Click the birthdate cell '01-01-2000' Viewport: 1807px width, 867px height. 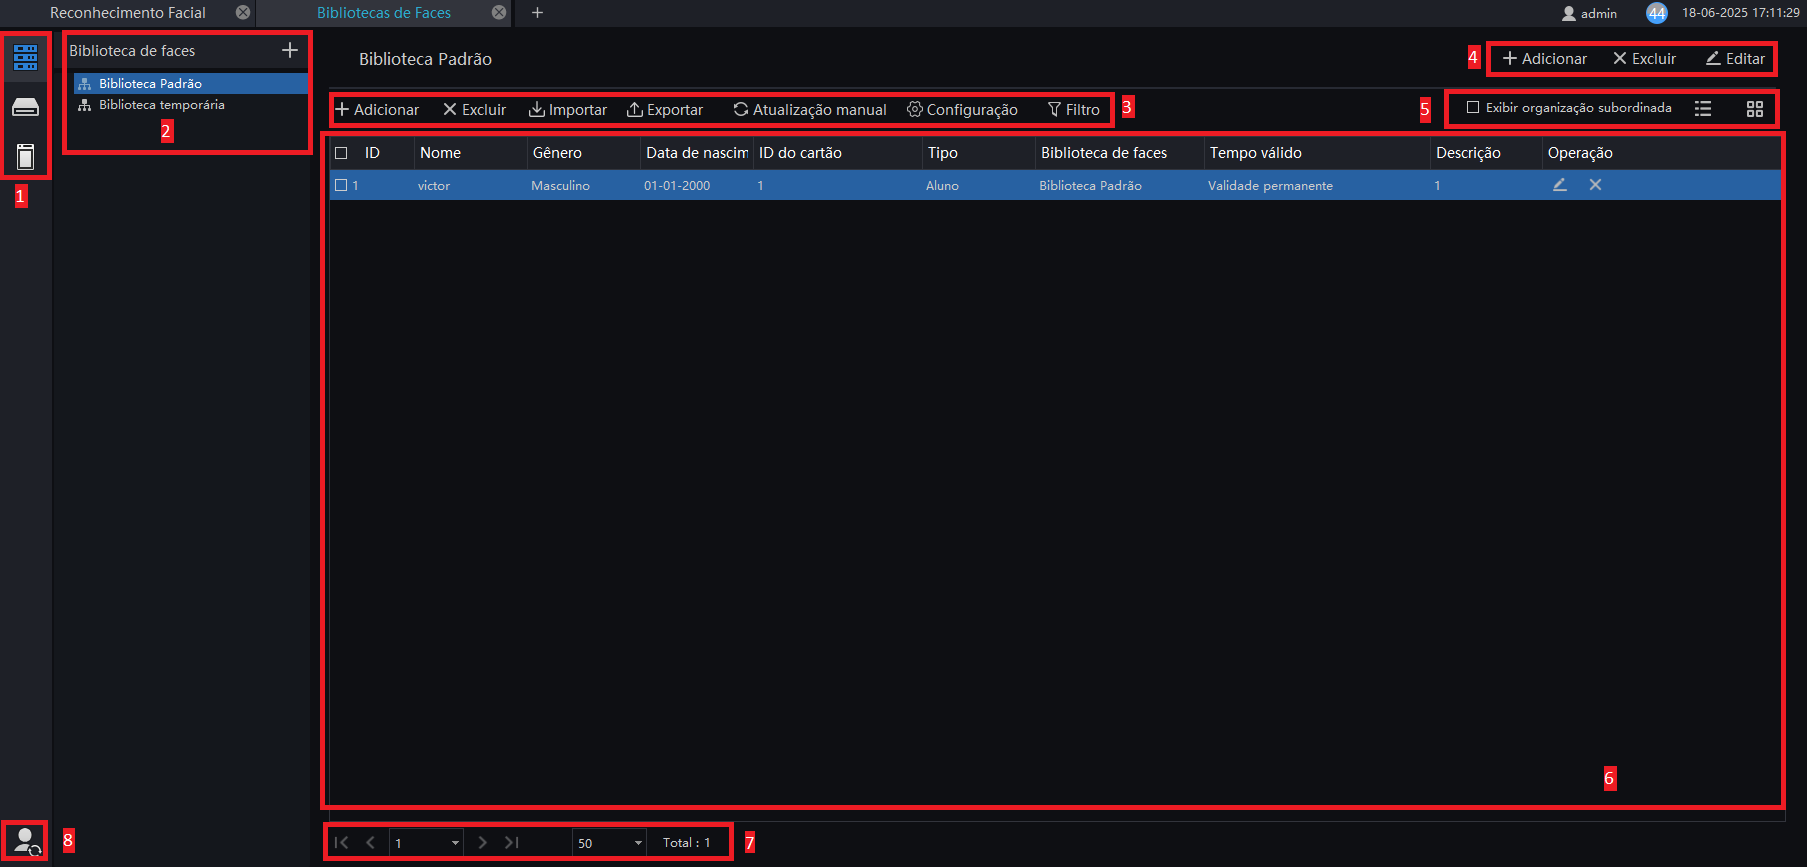[677, 185]
